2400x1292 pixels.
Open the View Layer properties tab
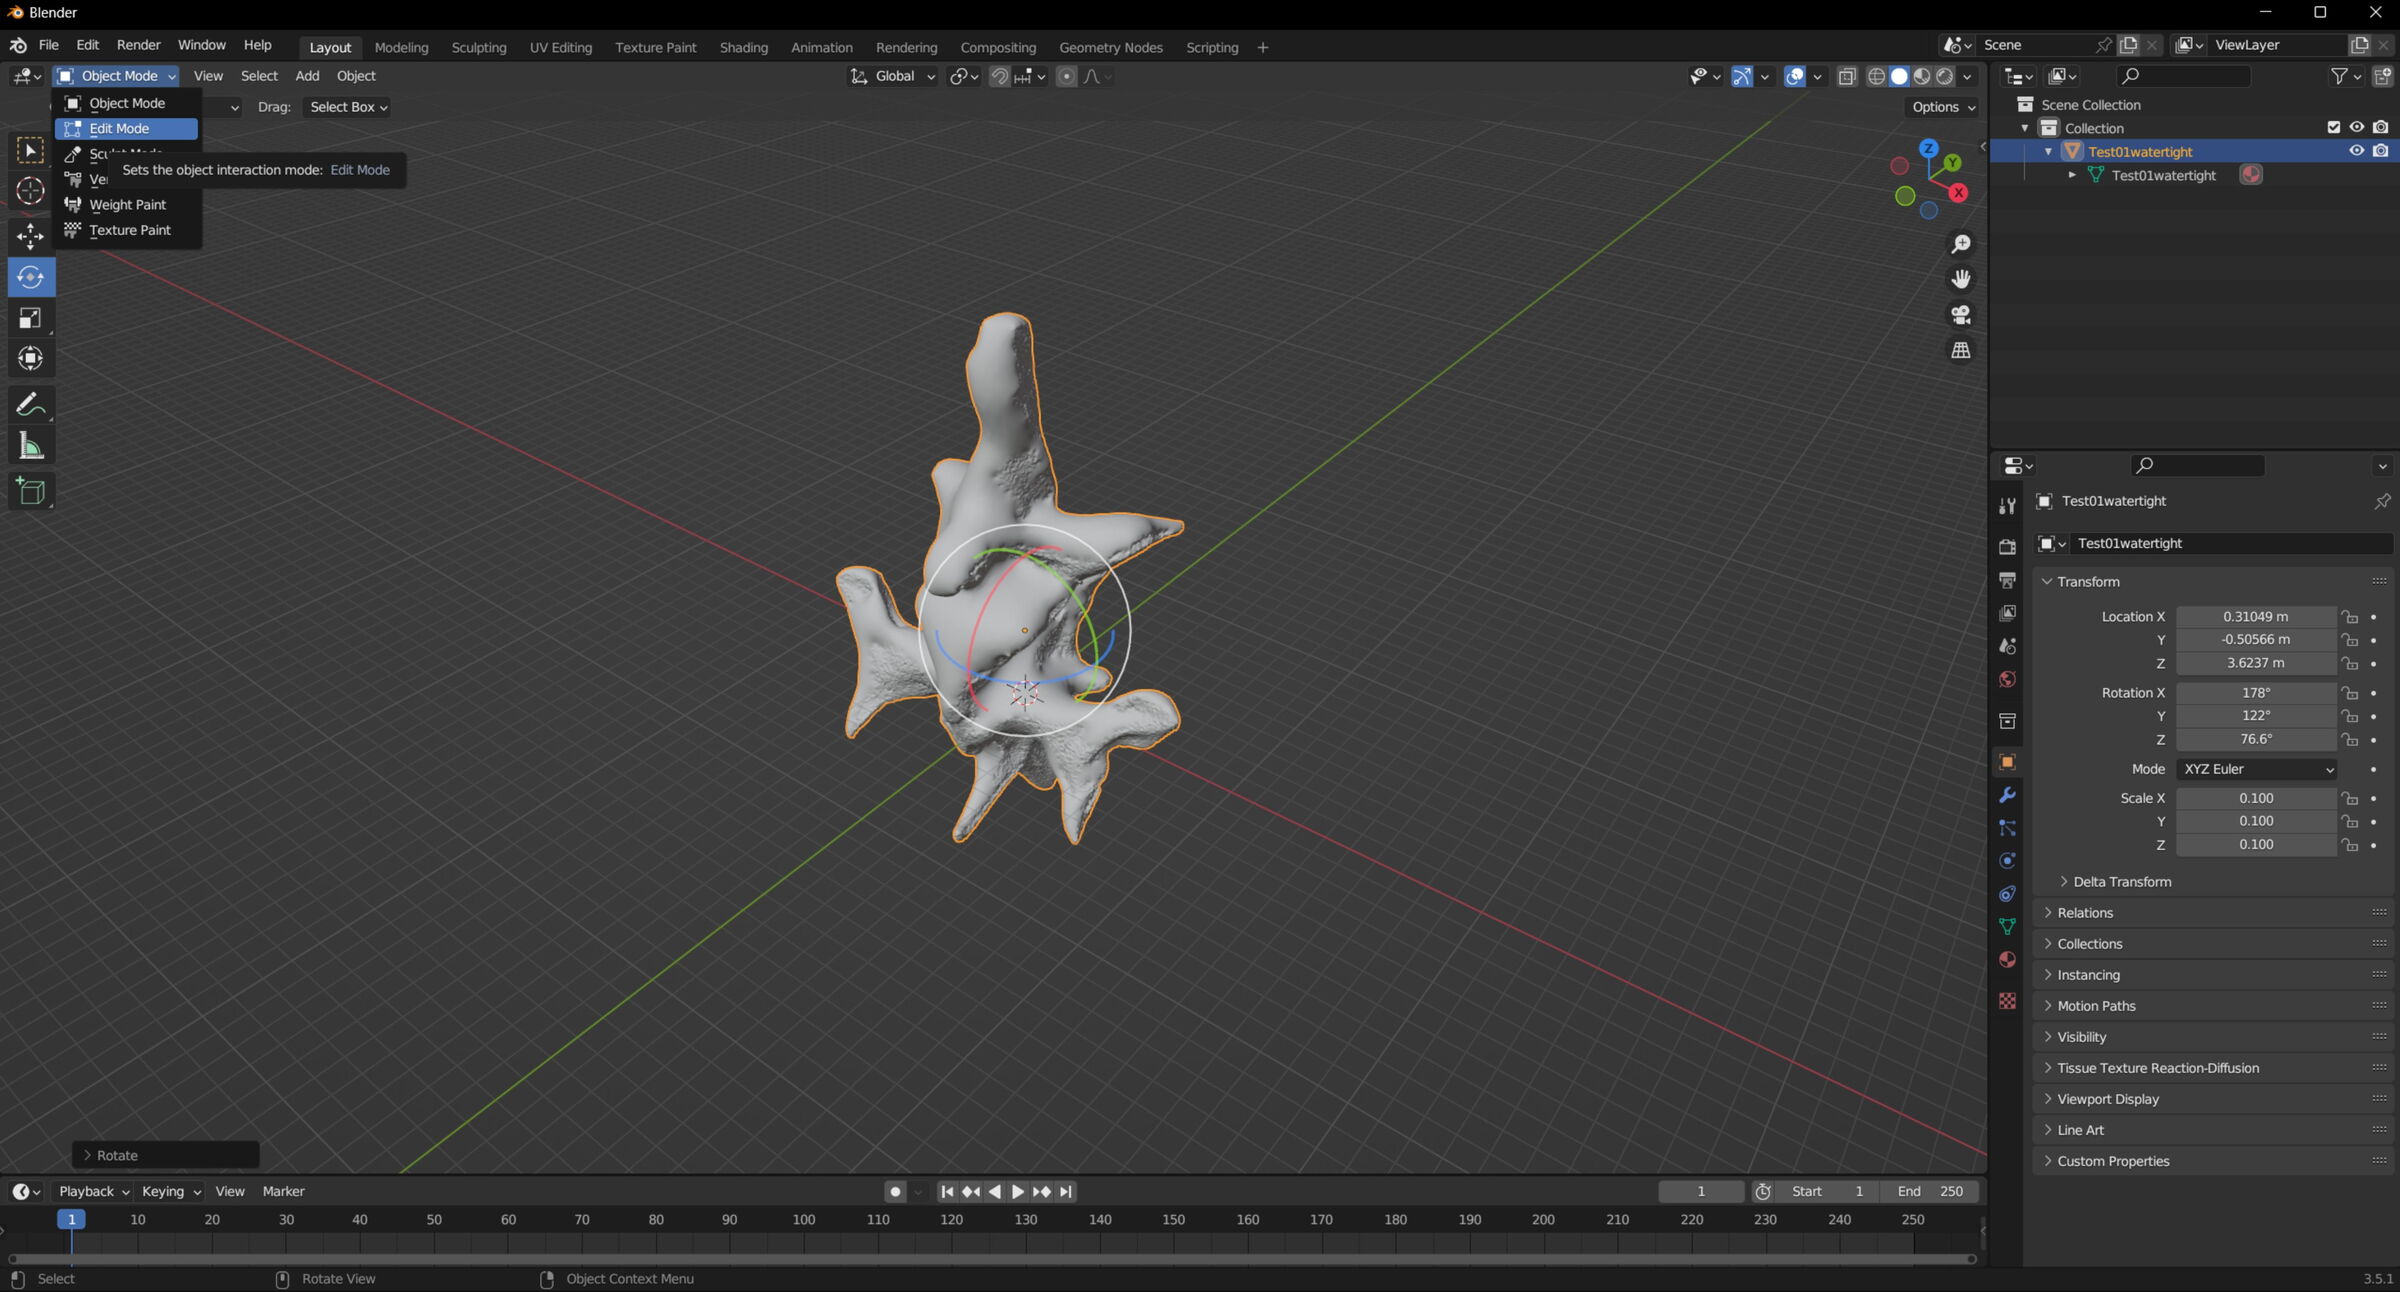(2007, 613)
